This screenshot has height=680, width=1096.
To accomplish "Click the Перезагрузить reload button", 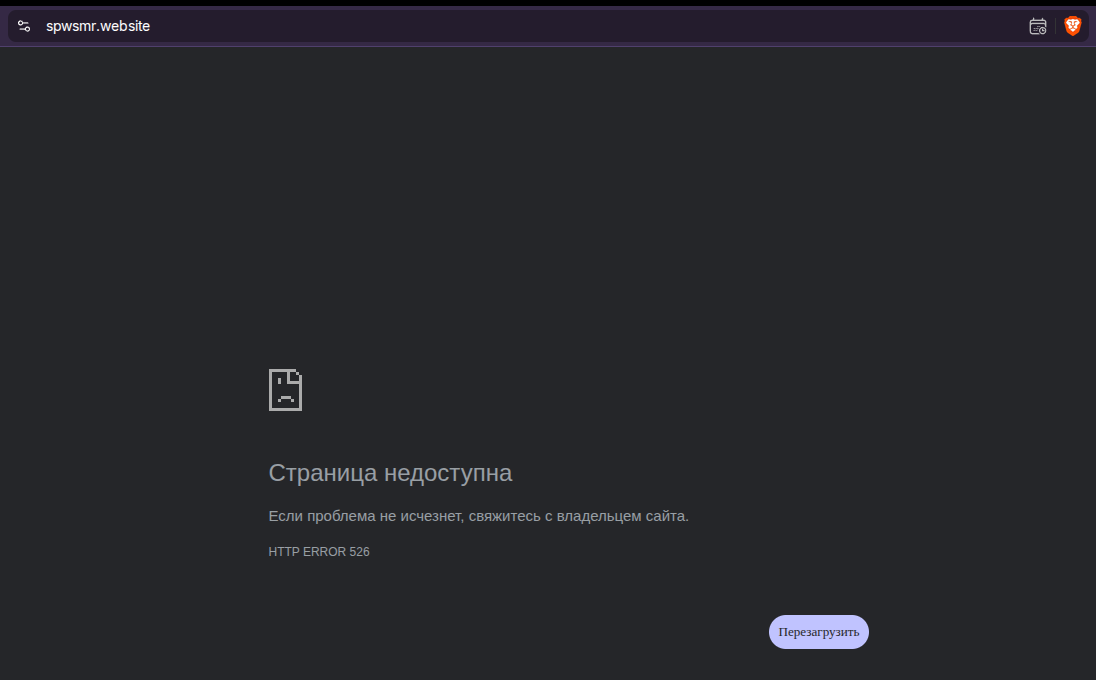I will point(819,632).
